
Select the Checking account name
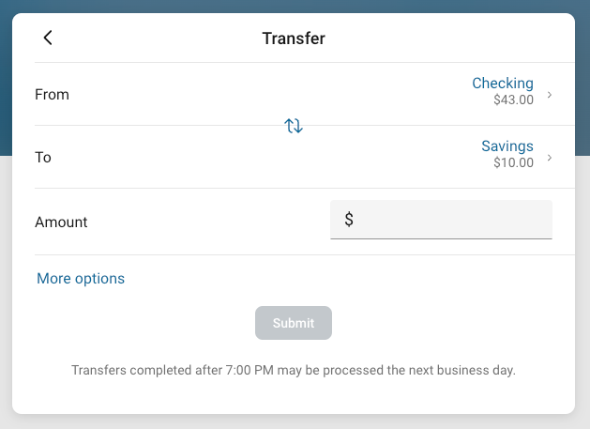(503, 83)
